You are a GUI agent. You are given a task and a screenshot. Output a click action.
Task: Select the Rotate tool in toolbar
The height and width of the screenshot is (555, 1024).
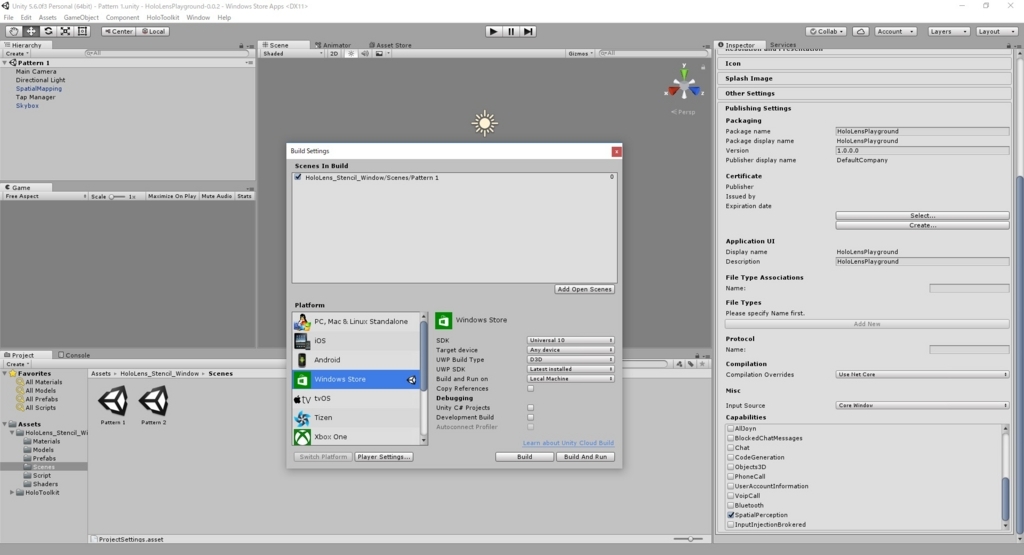tap(48, 31)
